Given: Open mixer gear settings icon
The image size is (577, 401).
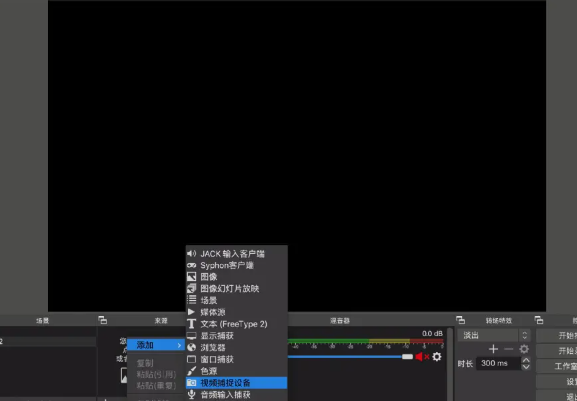Looking at the screenshot, I should click(437, 356).
